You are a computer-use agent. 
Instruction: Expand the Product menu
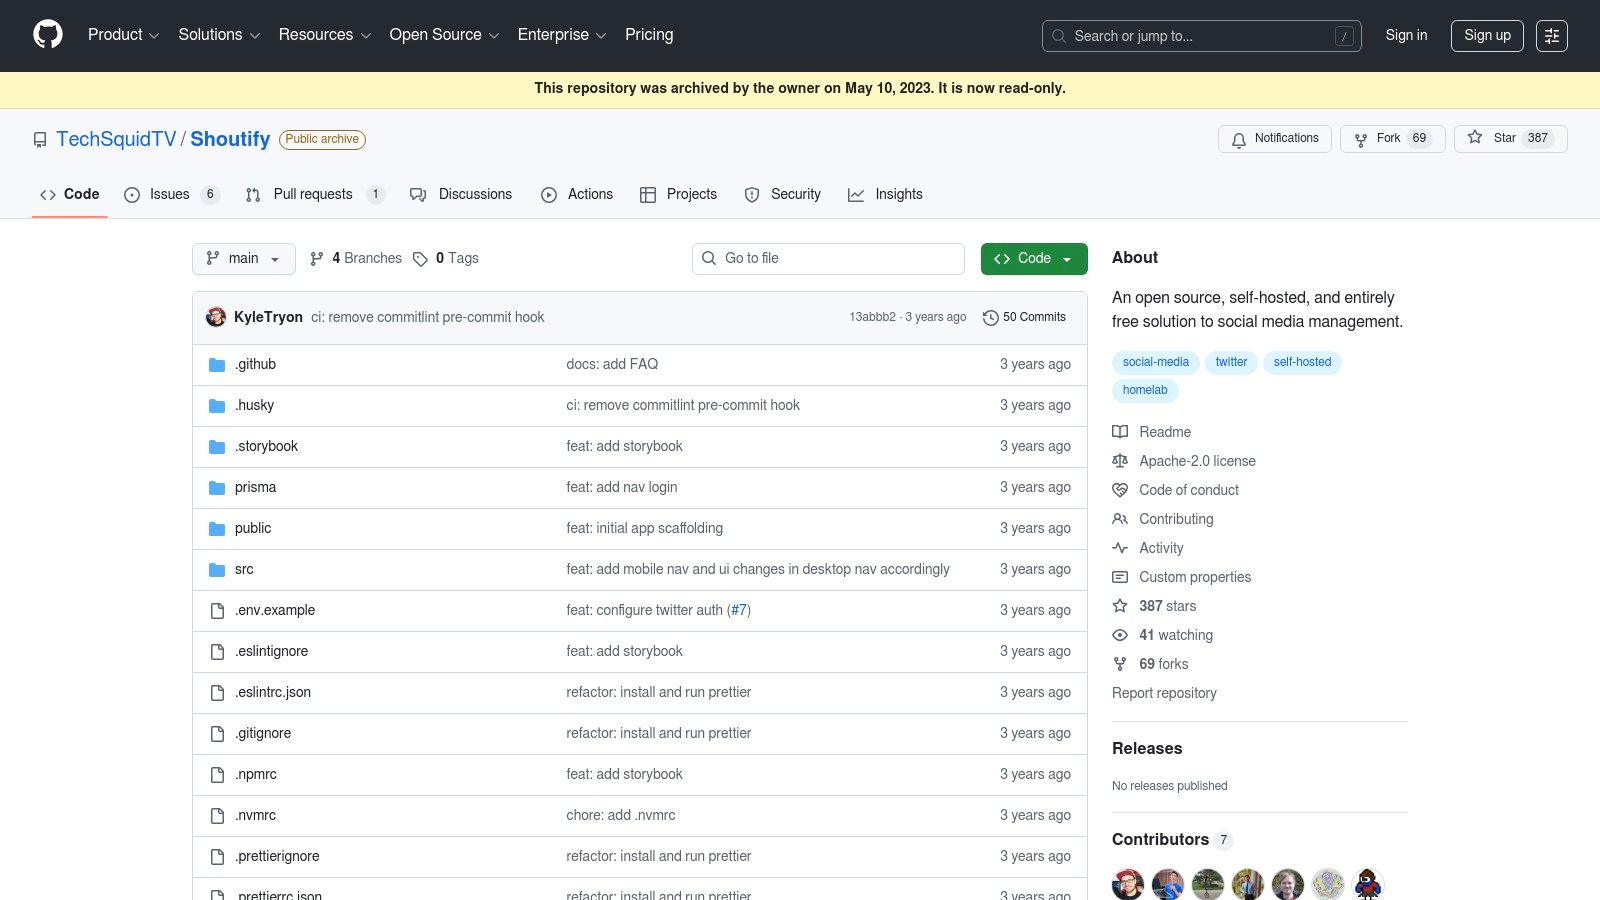click(123, 35)
